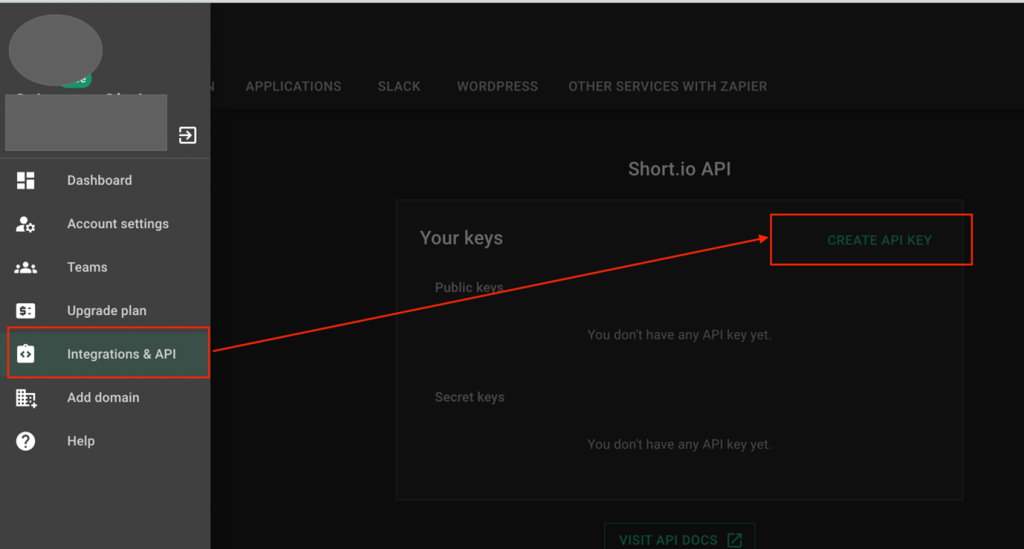This screenshot has height=549, width=1024.
Task: Select the Upgrade plan text label
Action: [107, 311]
